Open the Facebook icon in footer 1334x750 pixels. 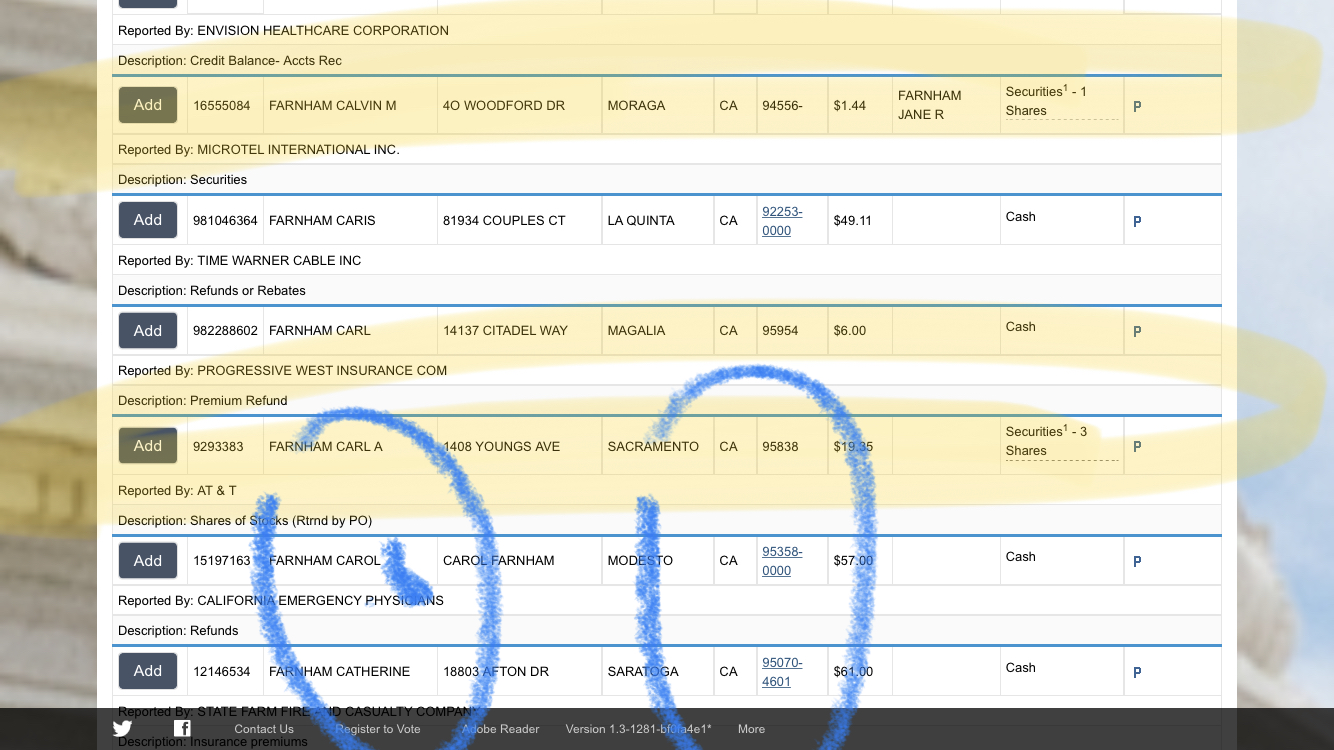point(182,729)
